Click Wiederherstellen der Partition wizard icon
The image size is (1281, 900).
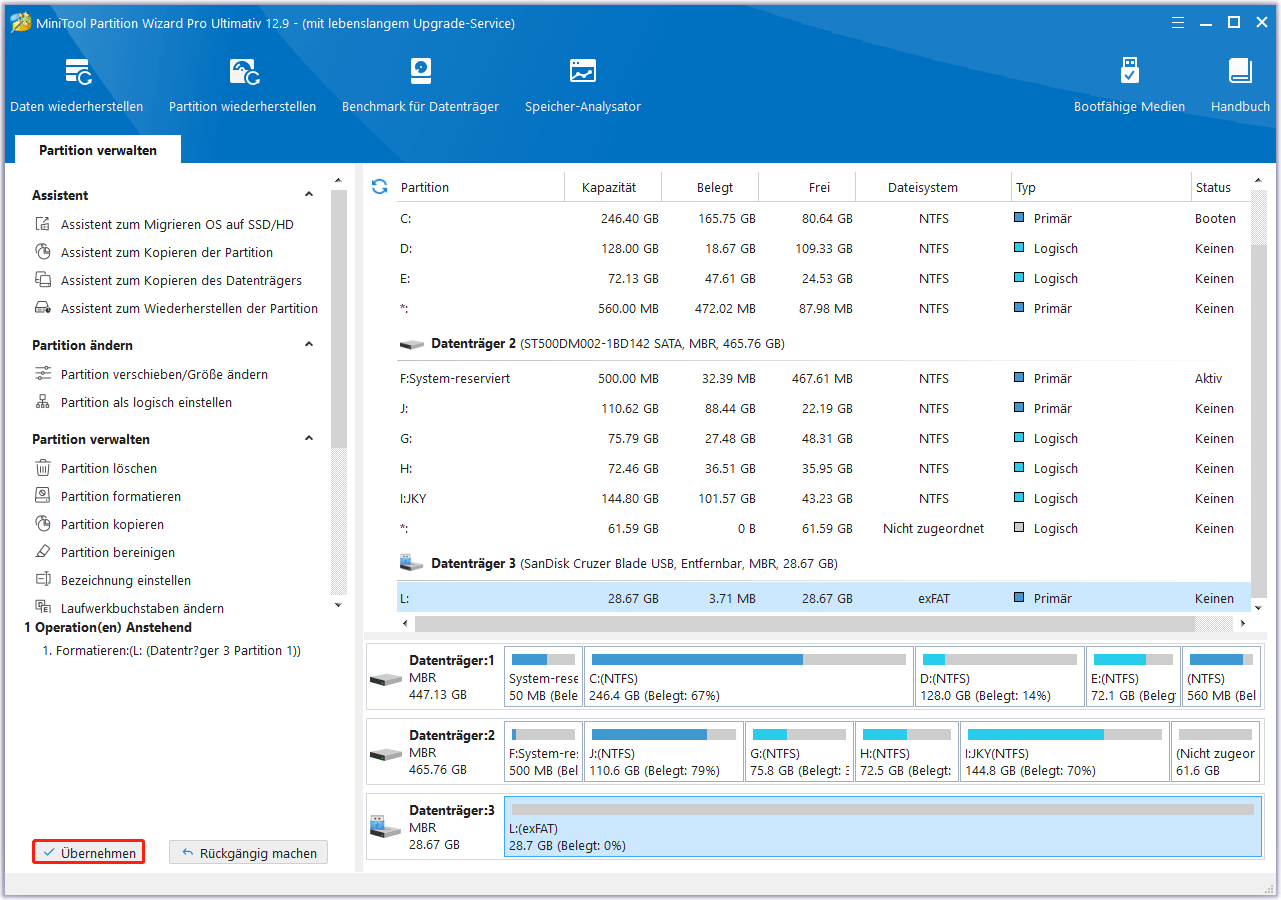[43, 309]
